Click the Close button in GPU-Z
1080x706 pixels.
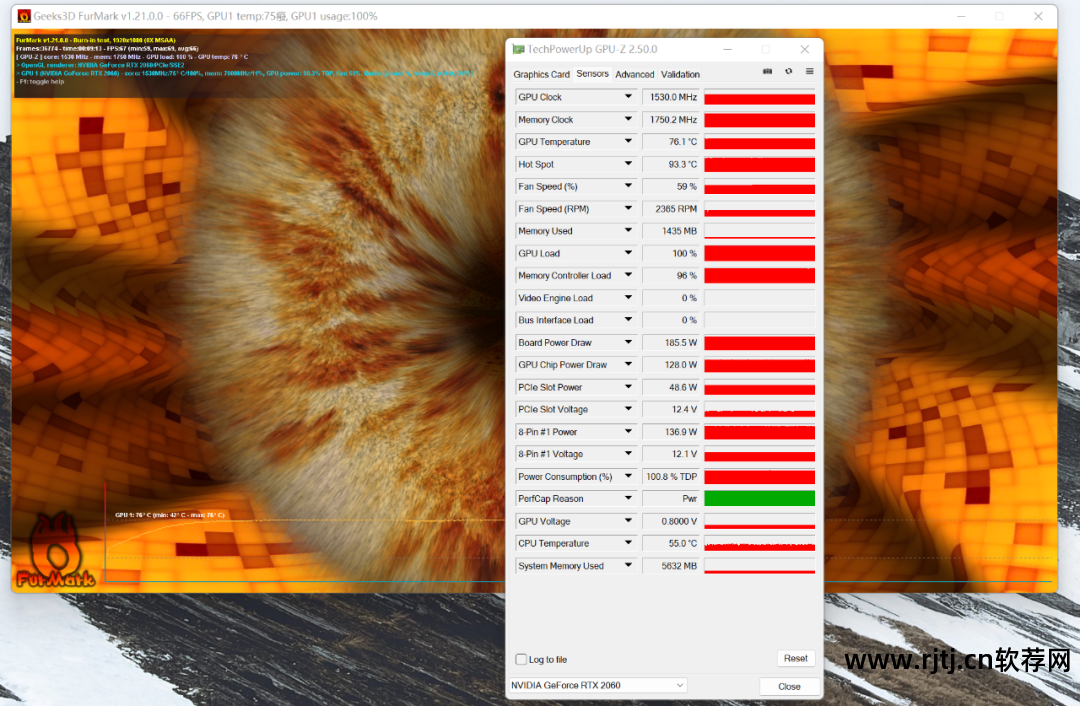coord(789,687)
